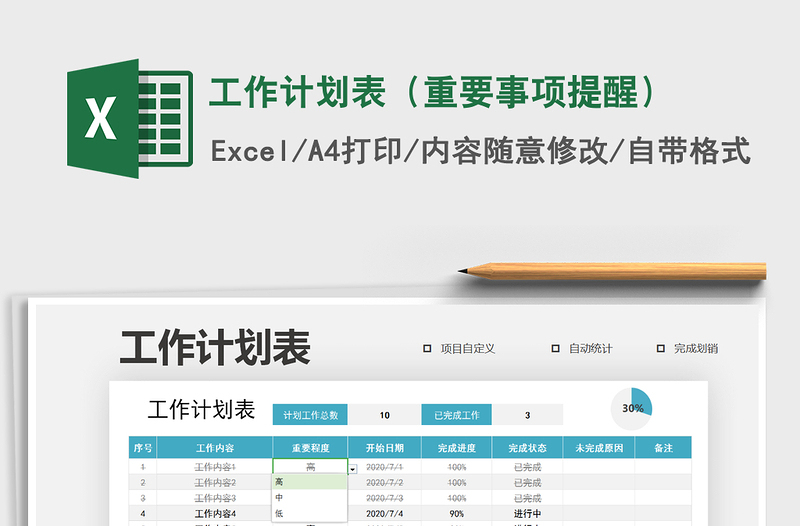Choose 中 from the importance dropdown list

coord(310,497)
